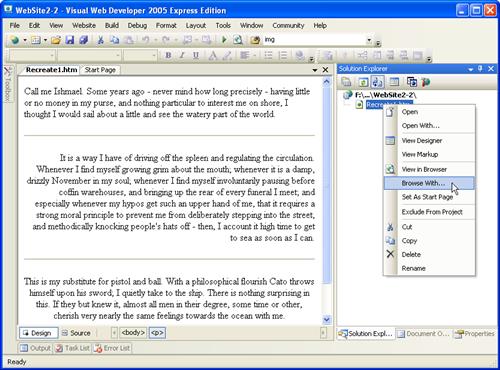Open the Output window tab
500x370 pixels.
point(35,348)
